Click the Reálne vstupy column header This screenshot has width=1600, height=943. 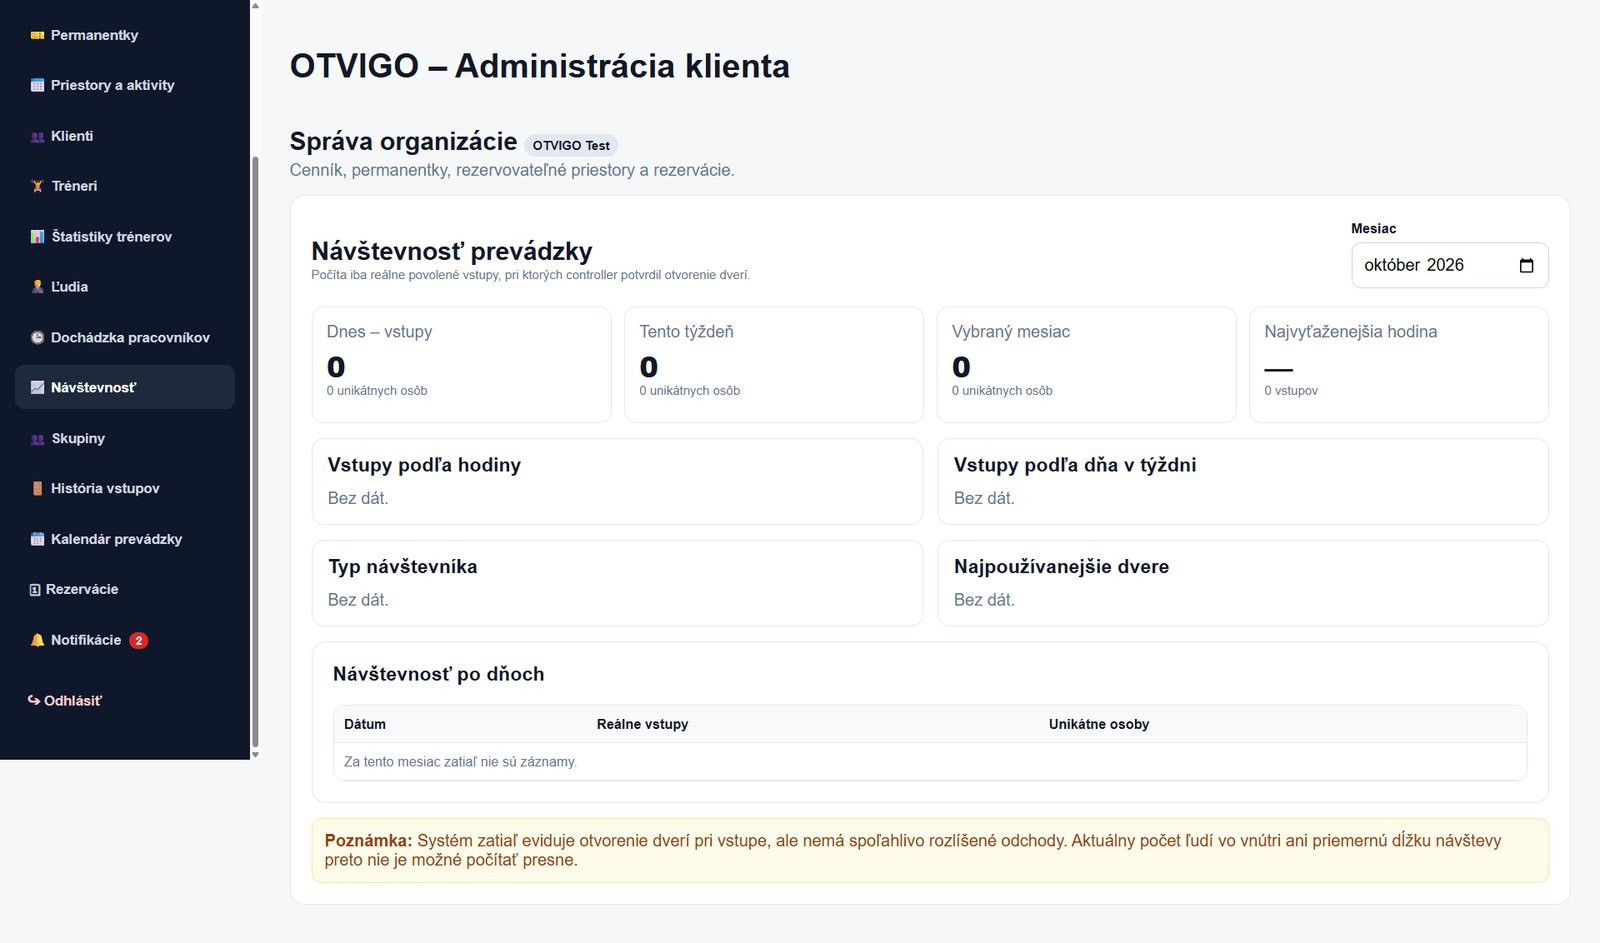[x=642, y=724]
